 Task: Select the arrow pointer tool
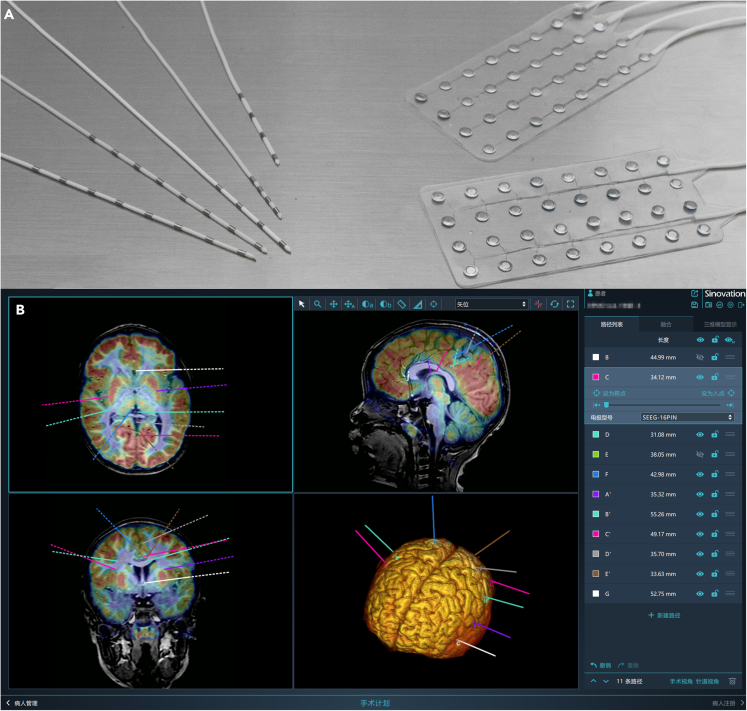point(301,303)
